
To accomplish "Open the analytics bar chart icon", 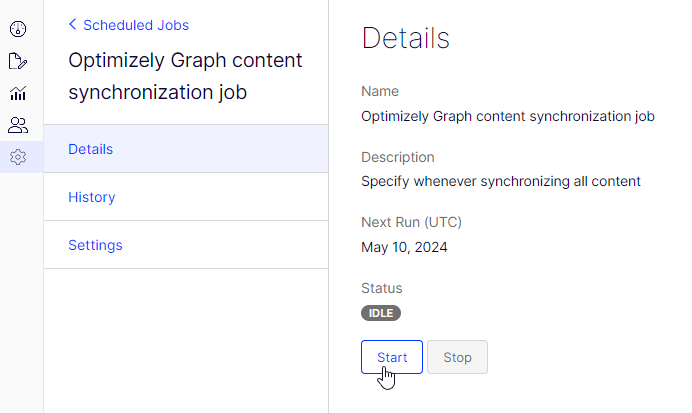I will 18,93.
